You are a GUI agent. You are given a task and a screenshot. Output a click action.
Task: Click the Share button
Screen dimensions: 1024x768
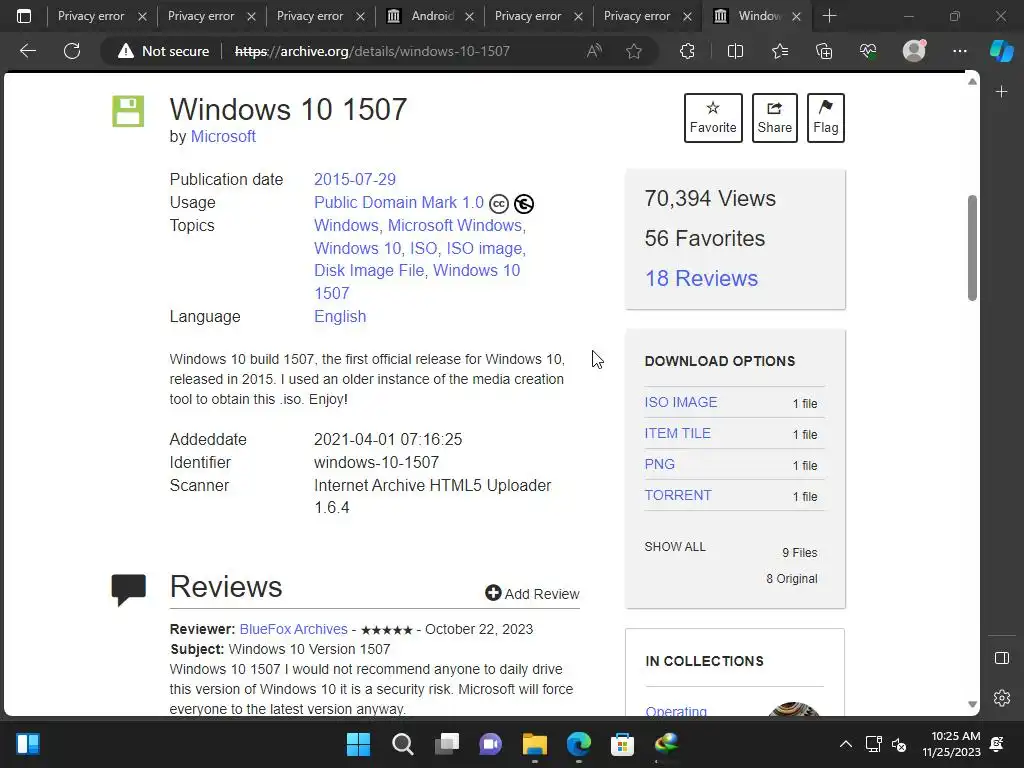tap(775, 118)
